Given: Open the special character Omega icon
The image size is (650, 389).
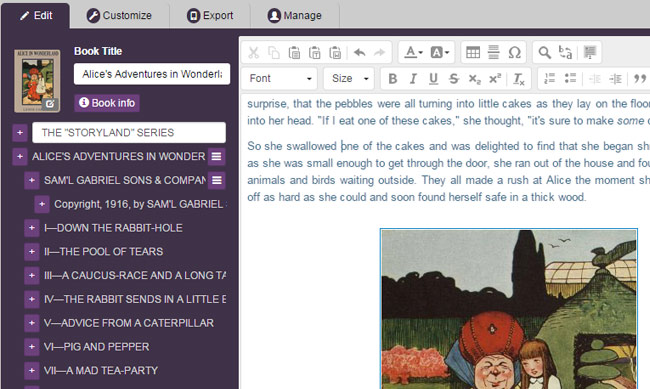Looking at the screenshot, I should point(514,52).
